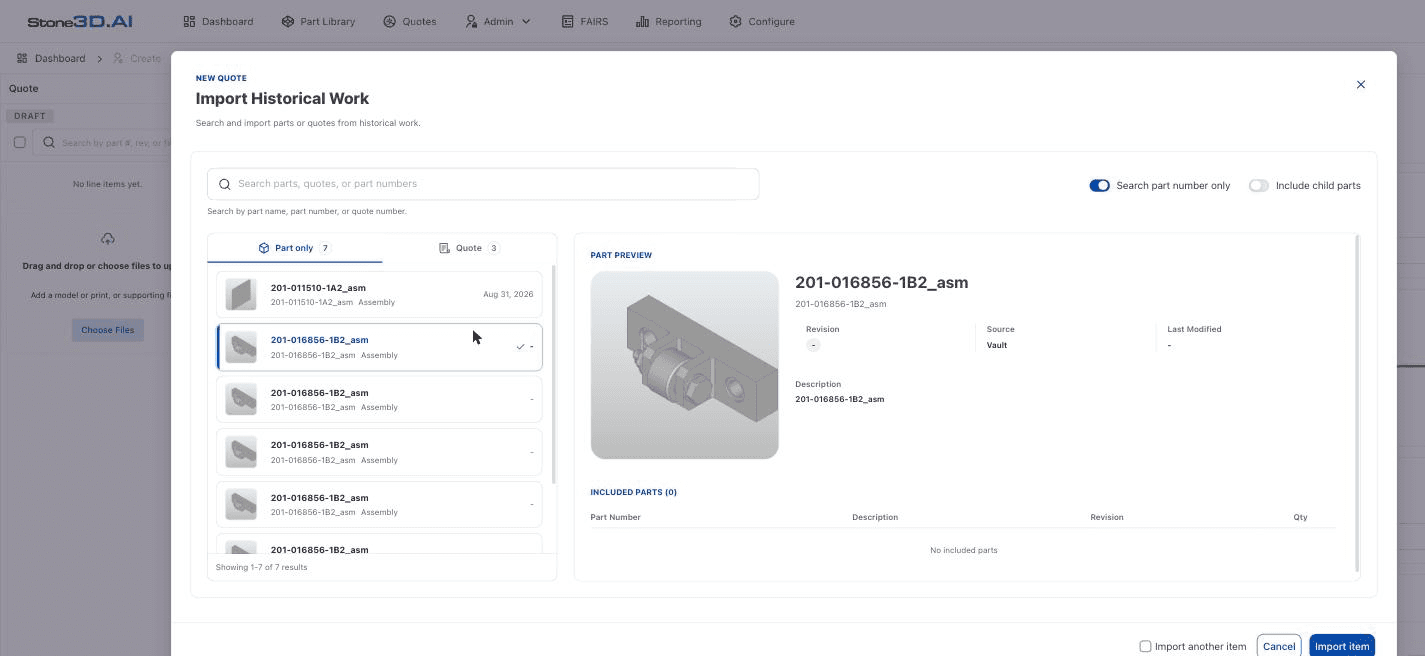1425x656 pixels.
Task: Click the Part Library cube icon
Action: click(x=288, y=21)
